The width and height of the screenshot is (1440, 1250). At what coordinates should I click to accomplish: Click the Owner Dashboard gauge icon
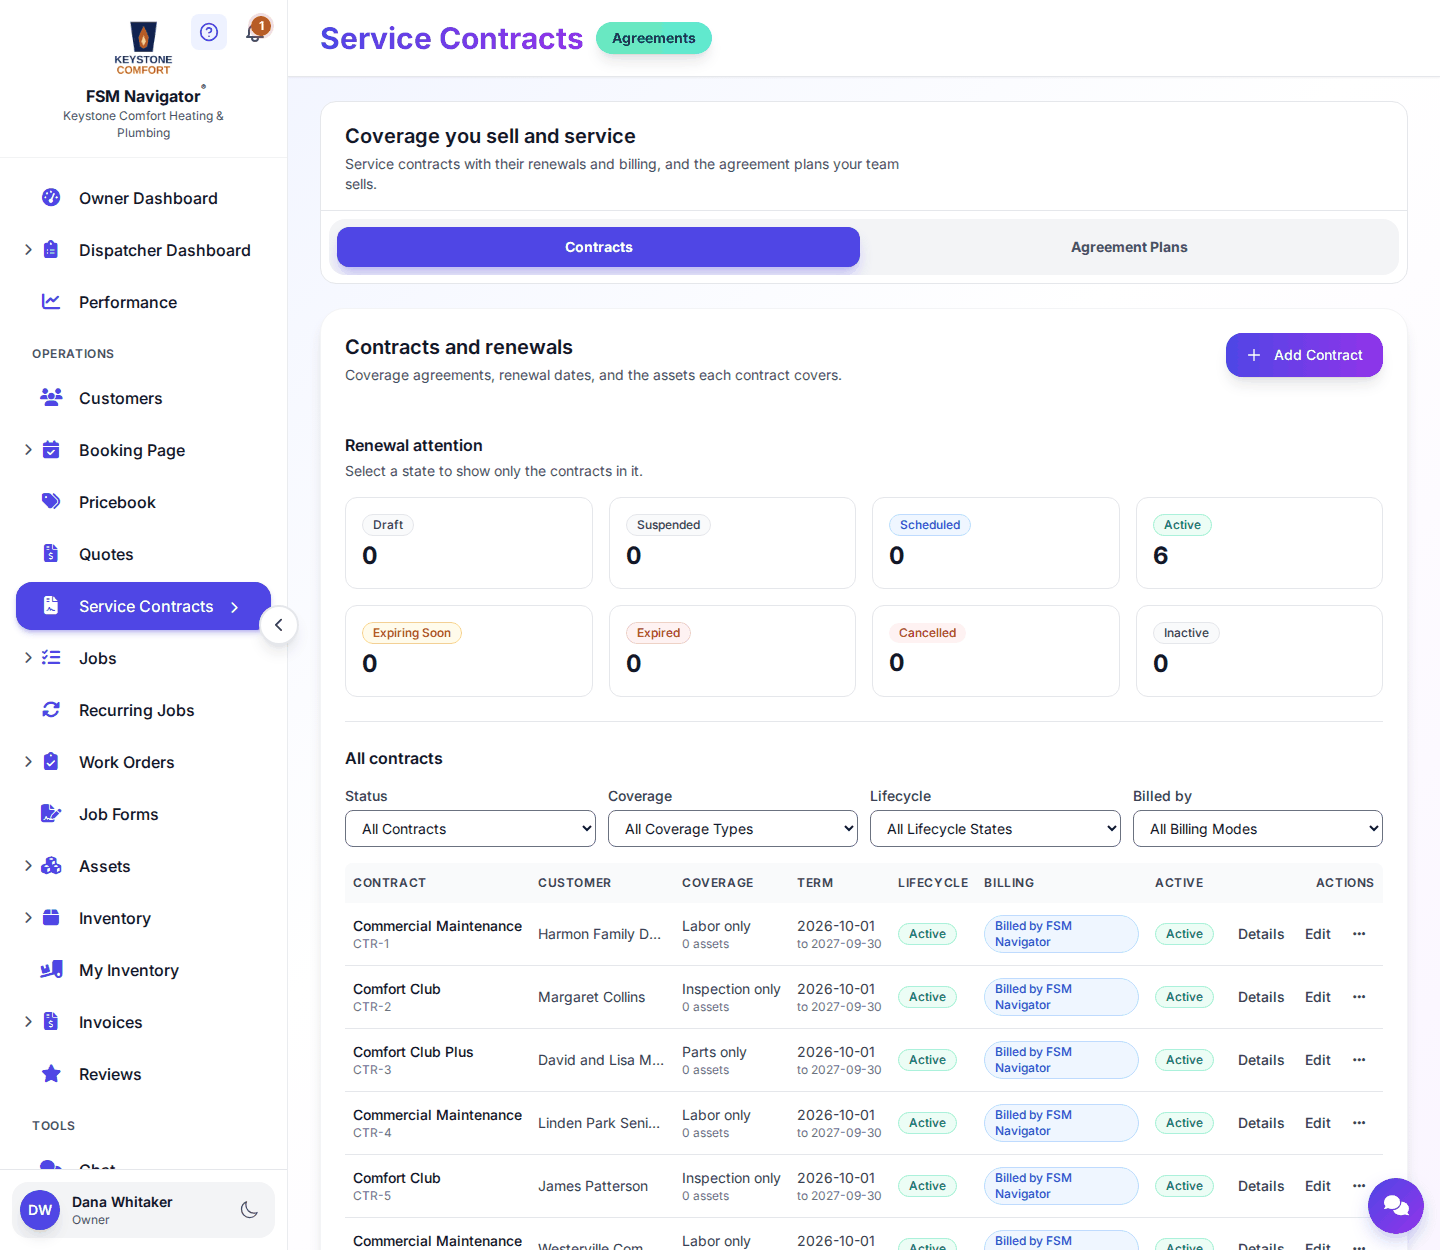click(x=51, y=198)
